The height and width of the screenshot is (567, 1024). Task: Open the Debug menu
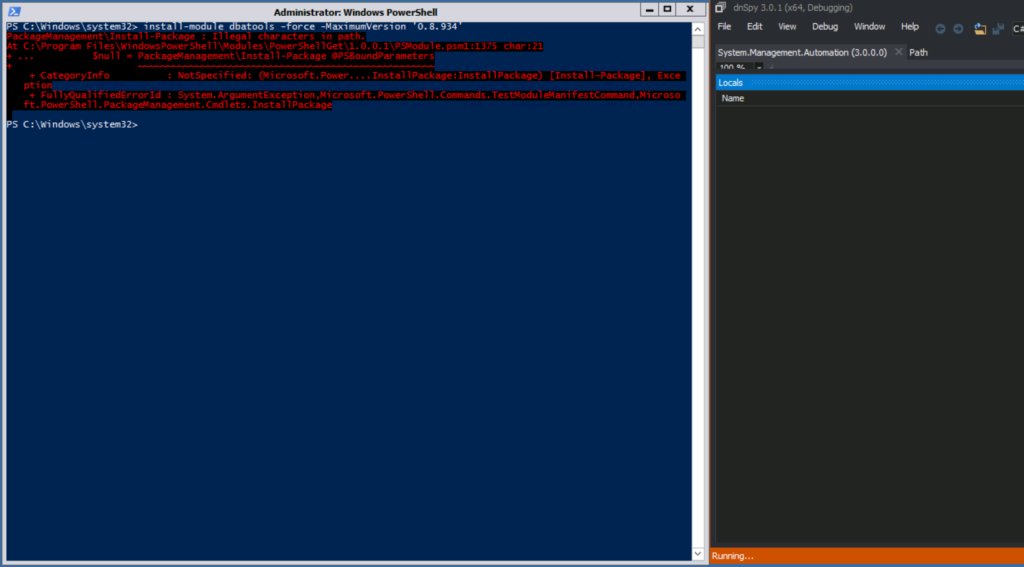(x=825, y=27)
